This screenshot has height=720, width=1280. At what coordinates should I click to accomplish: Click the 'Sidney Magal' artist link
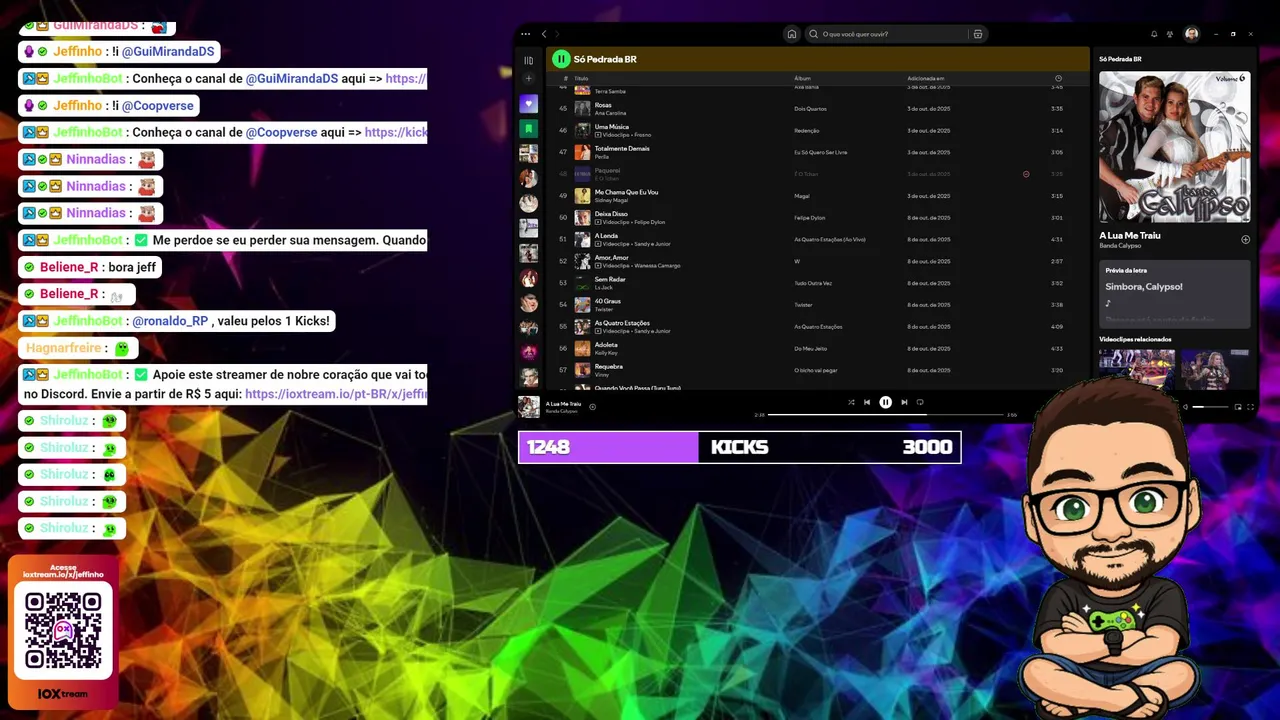tap(609, 200)
